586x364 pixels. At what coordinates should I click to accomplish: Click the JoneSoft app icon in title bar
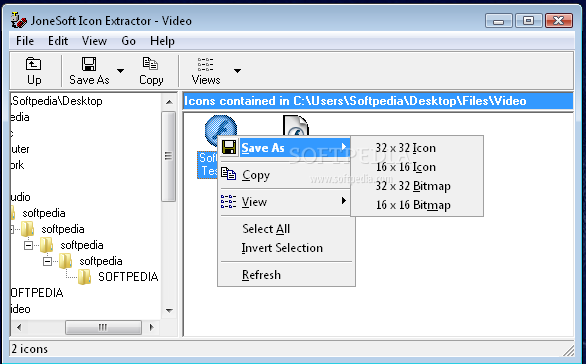(x=19, y=20)
